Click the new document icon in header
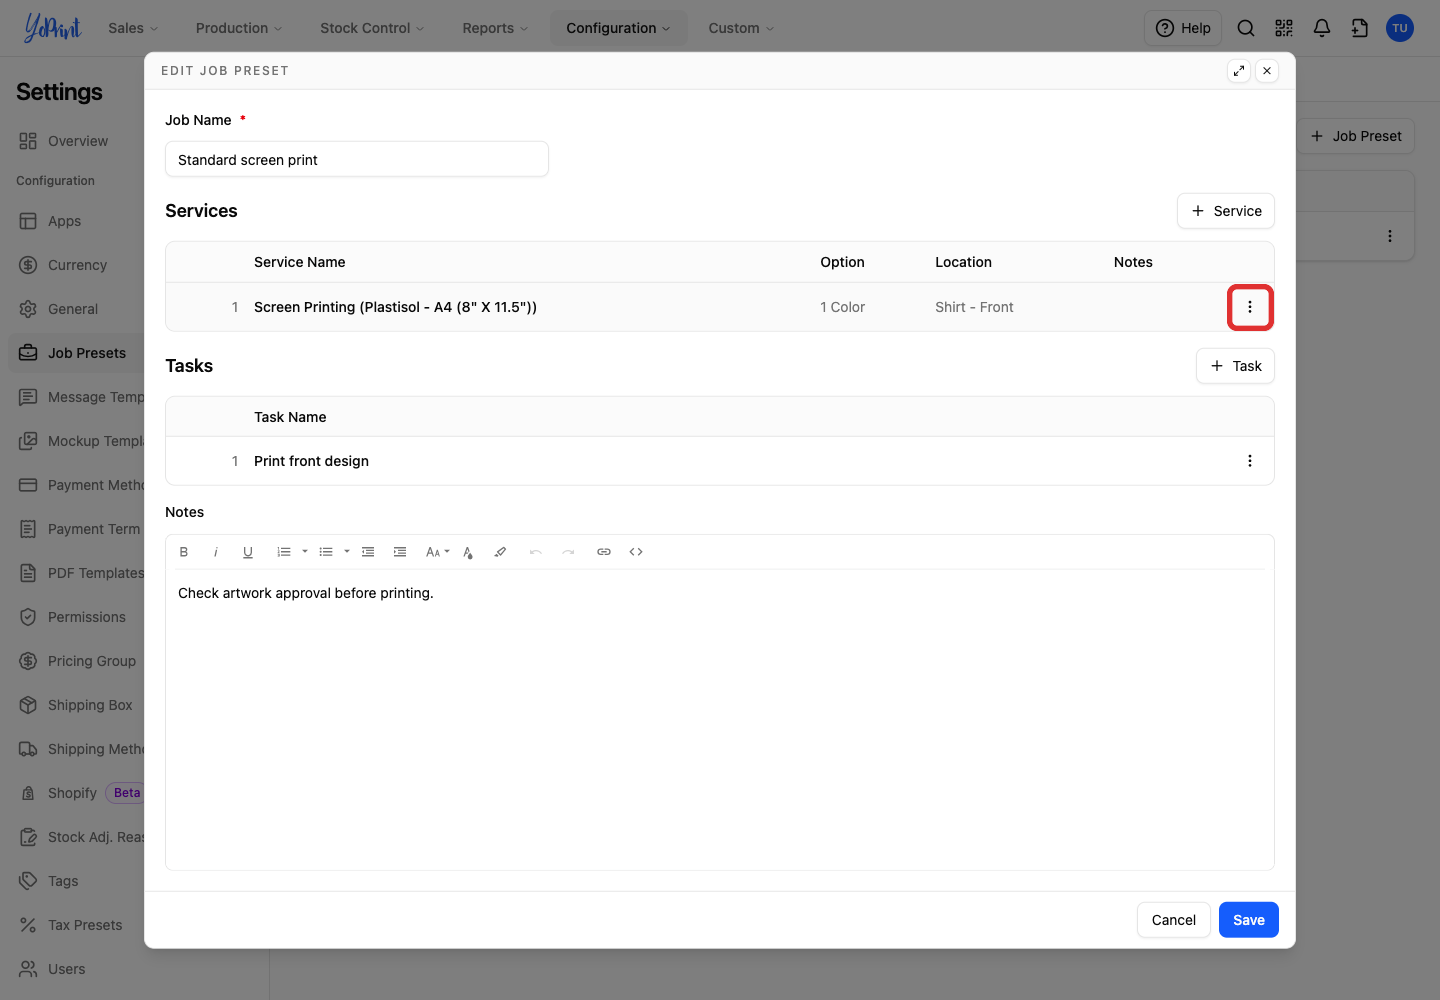1440x1000 pixels. (x=1360, y=28)
